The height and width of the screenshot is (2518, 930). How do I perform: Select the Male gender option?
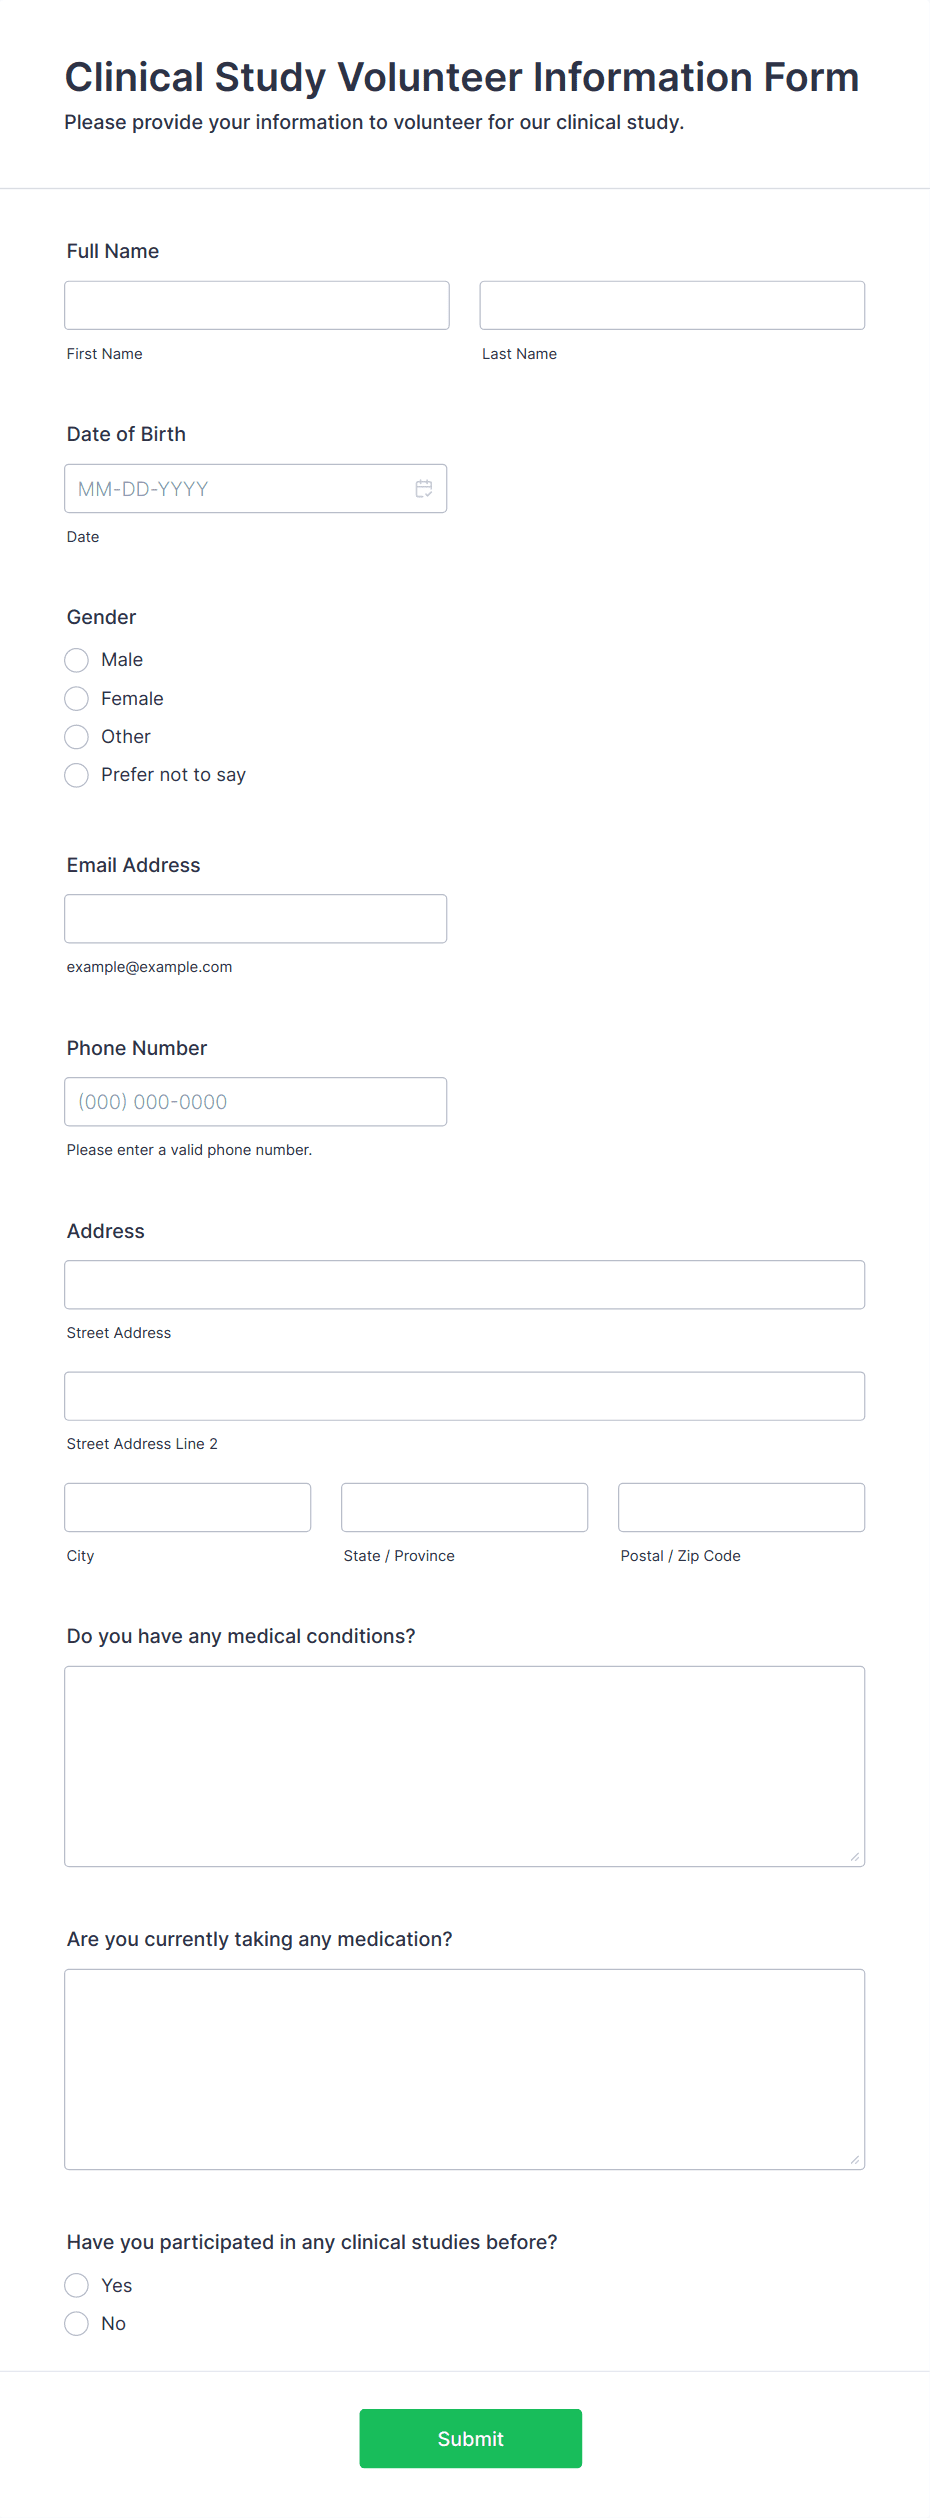pos(76,660)
